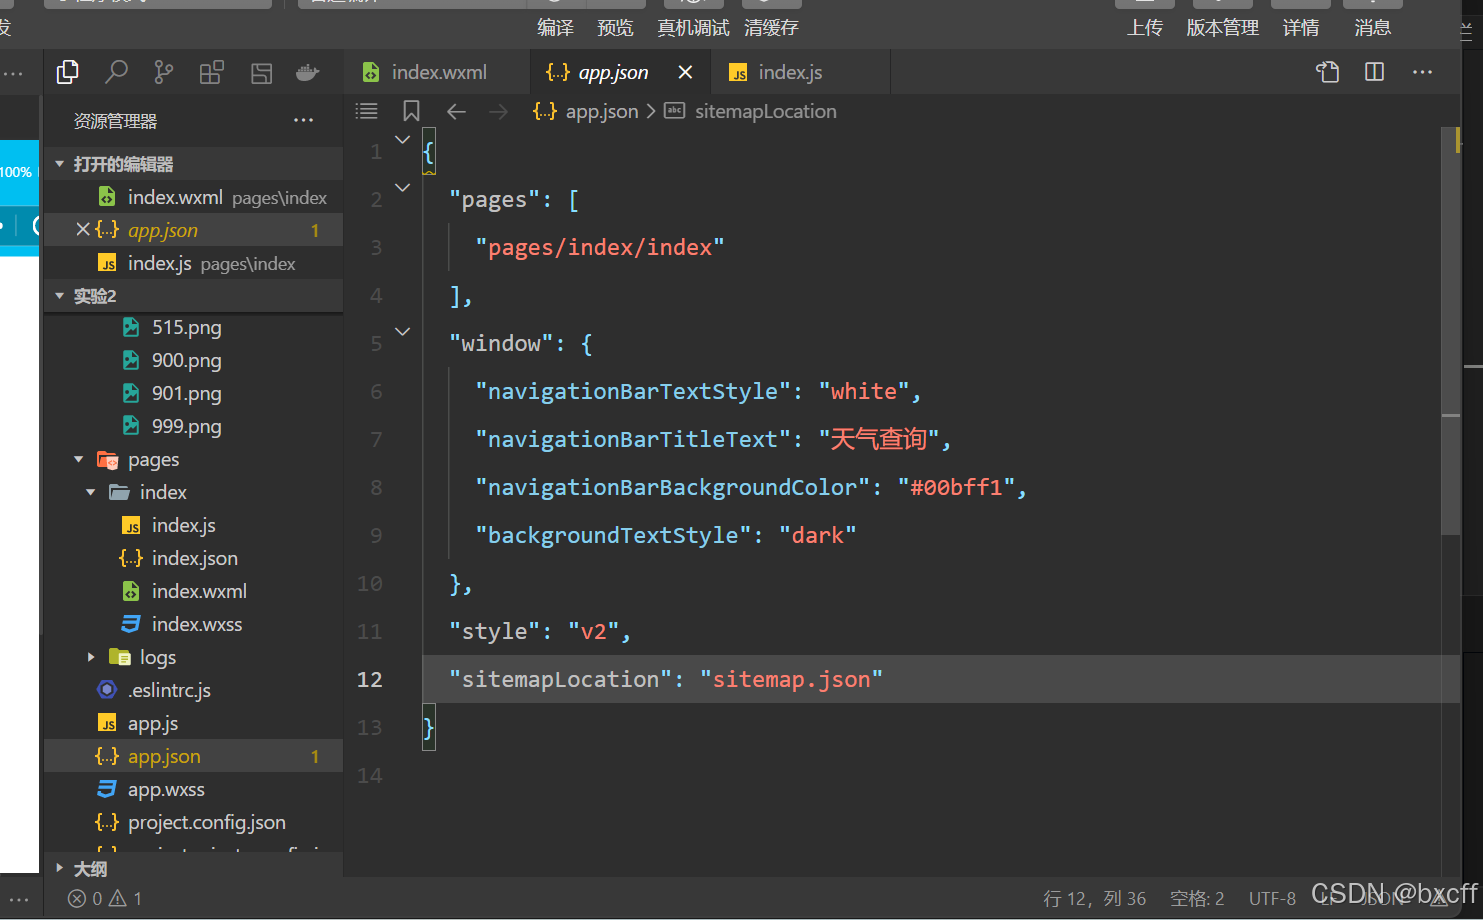Select 999.png file
This screenshot has height=920, width=1483.
[x=193, y=426]
